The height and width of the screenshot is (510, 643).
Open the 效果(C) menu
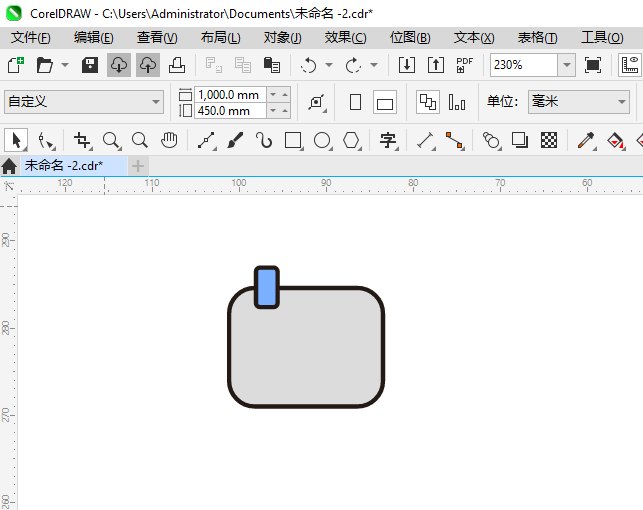[x=345, y=37]
